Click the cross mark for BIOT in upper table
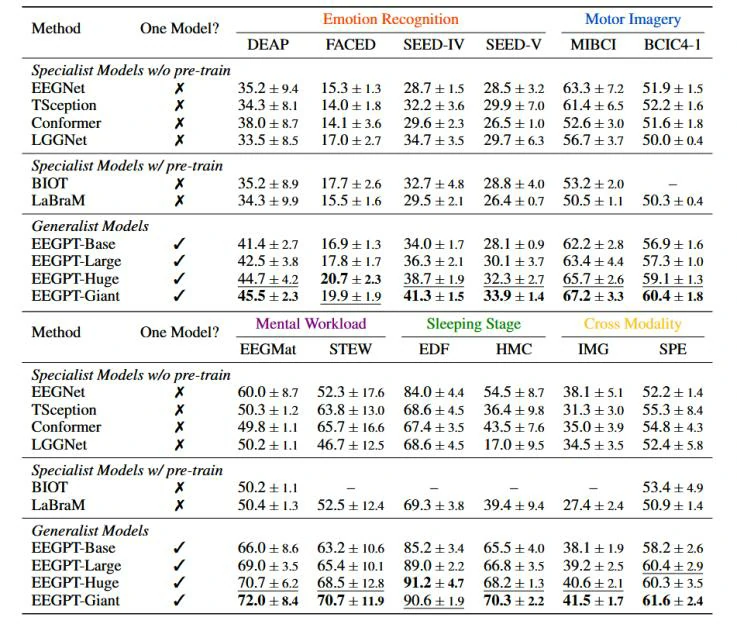This screenshot has width=737, height=631. point(179,183)
